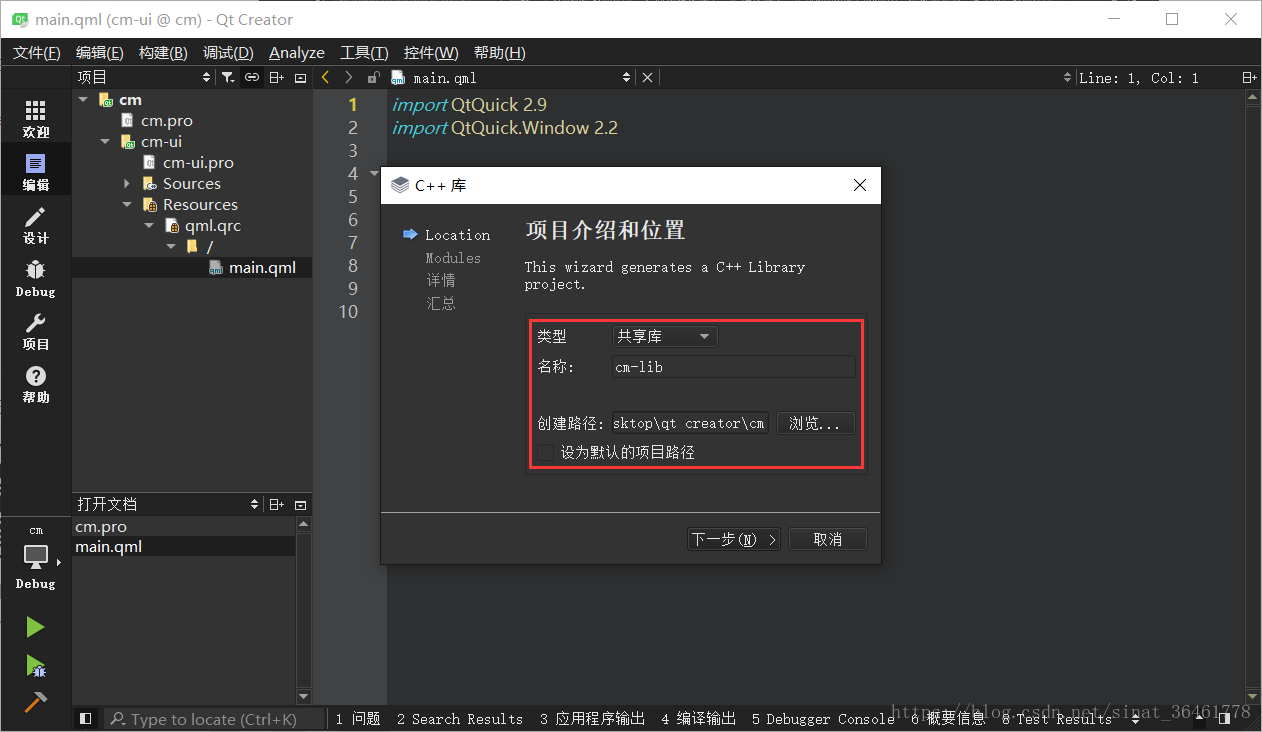Close the main.qml document with X
This screenshot has height=732, width=1262.
[647, 77]
